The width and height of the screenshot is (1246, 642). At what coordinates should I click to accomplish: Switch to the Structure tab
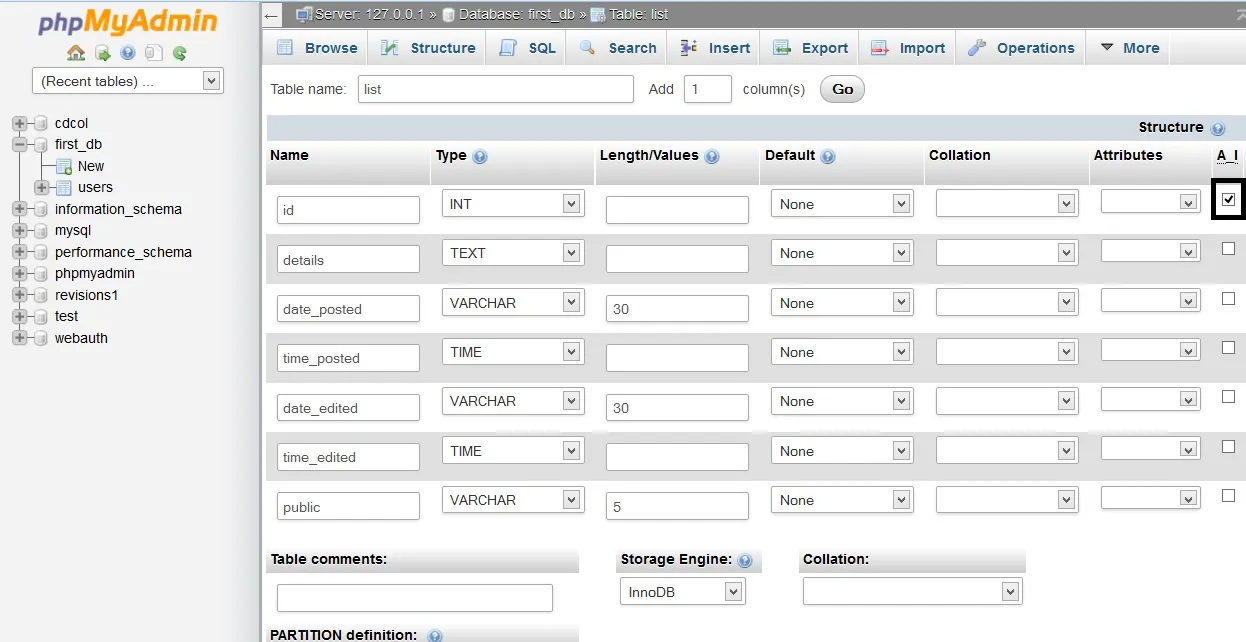tap(427, 48)
